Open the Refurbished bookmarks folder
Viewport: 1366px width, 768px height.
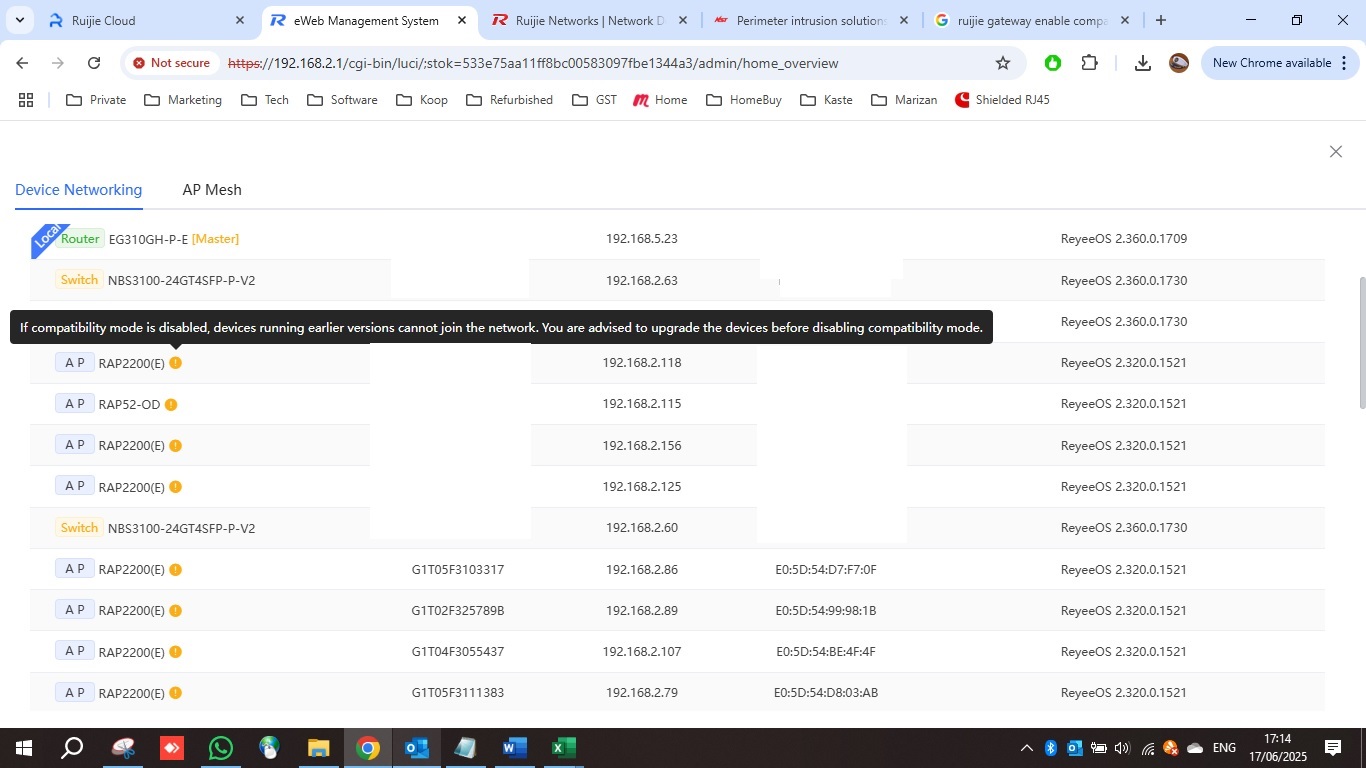coord(509,100)
